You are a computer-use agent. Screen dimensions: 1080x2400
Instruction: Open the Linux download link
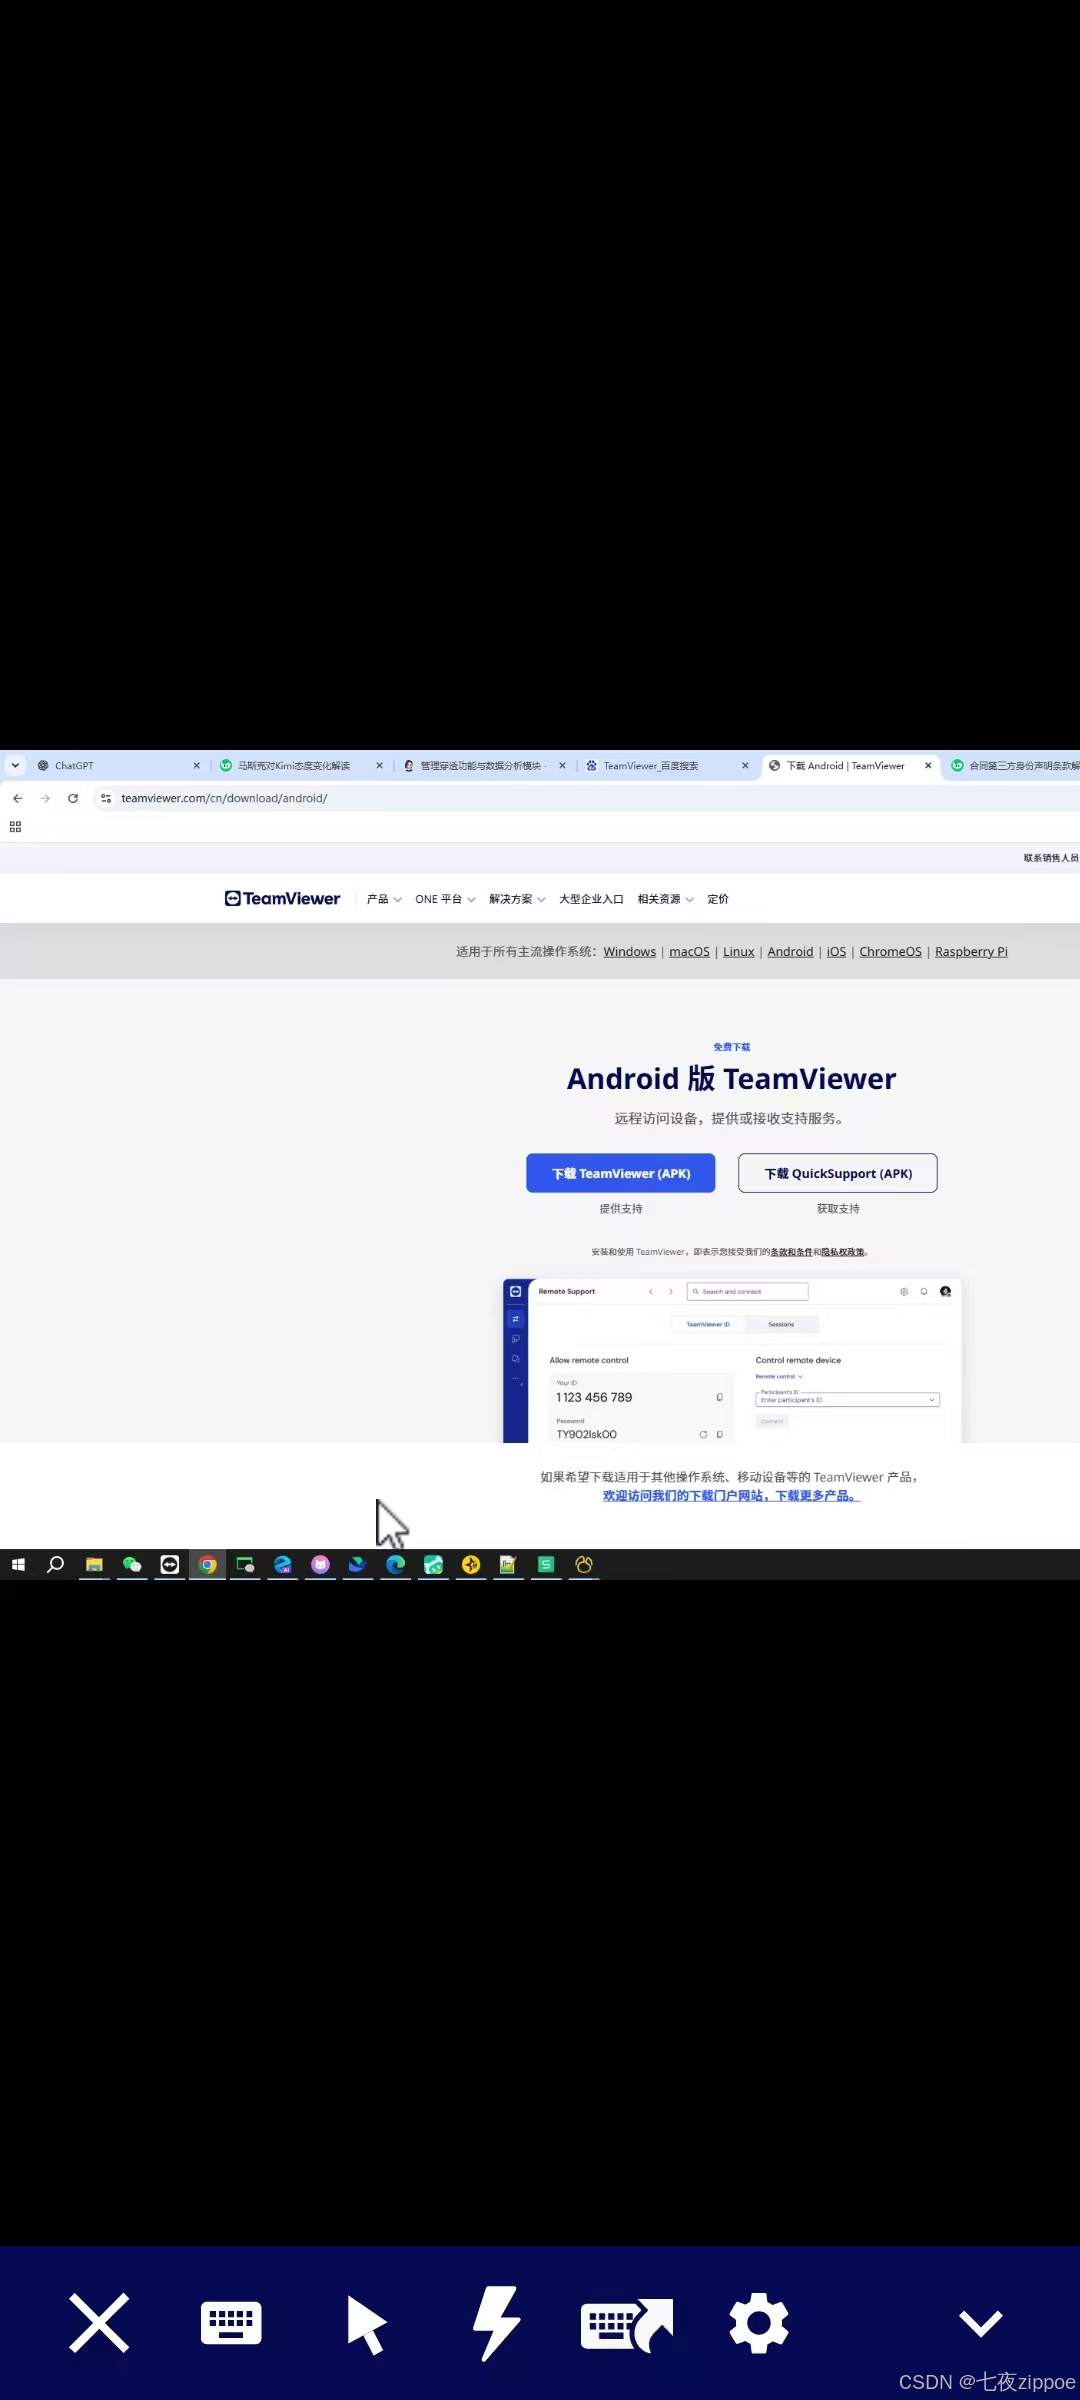pos(739,952)
